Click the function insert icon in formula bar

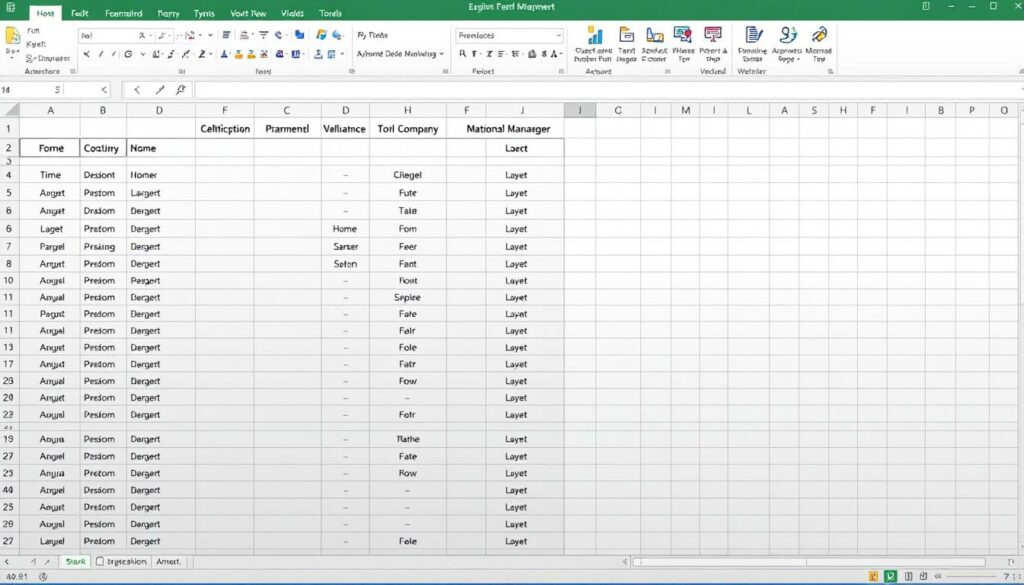181,89
